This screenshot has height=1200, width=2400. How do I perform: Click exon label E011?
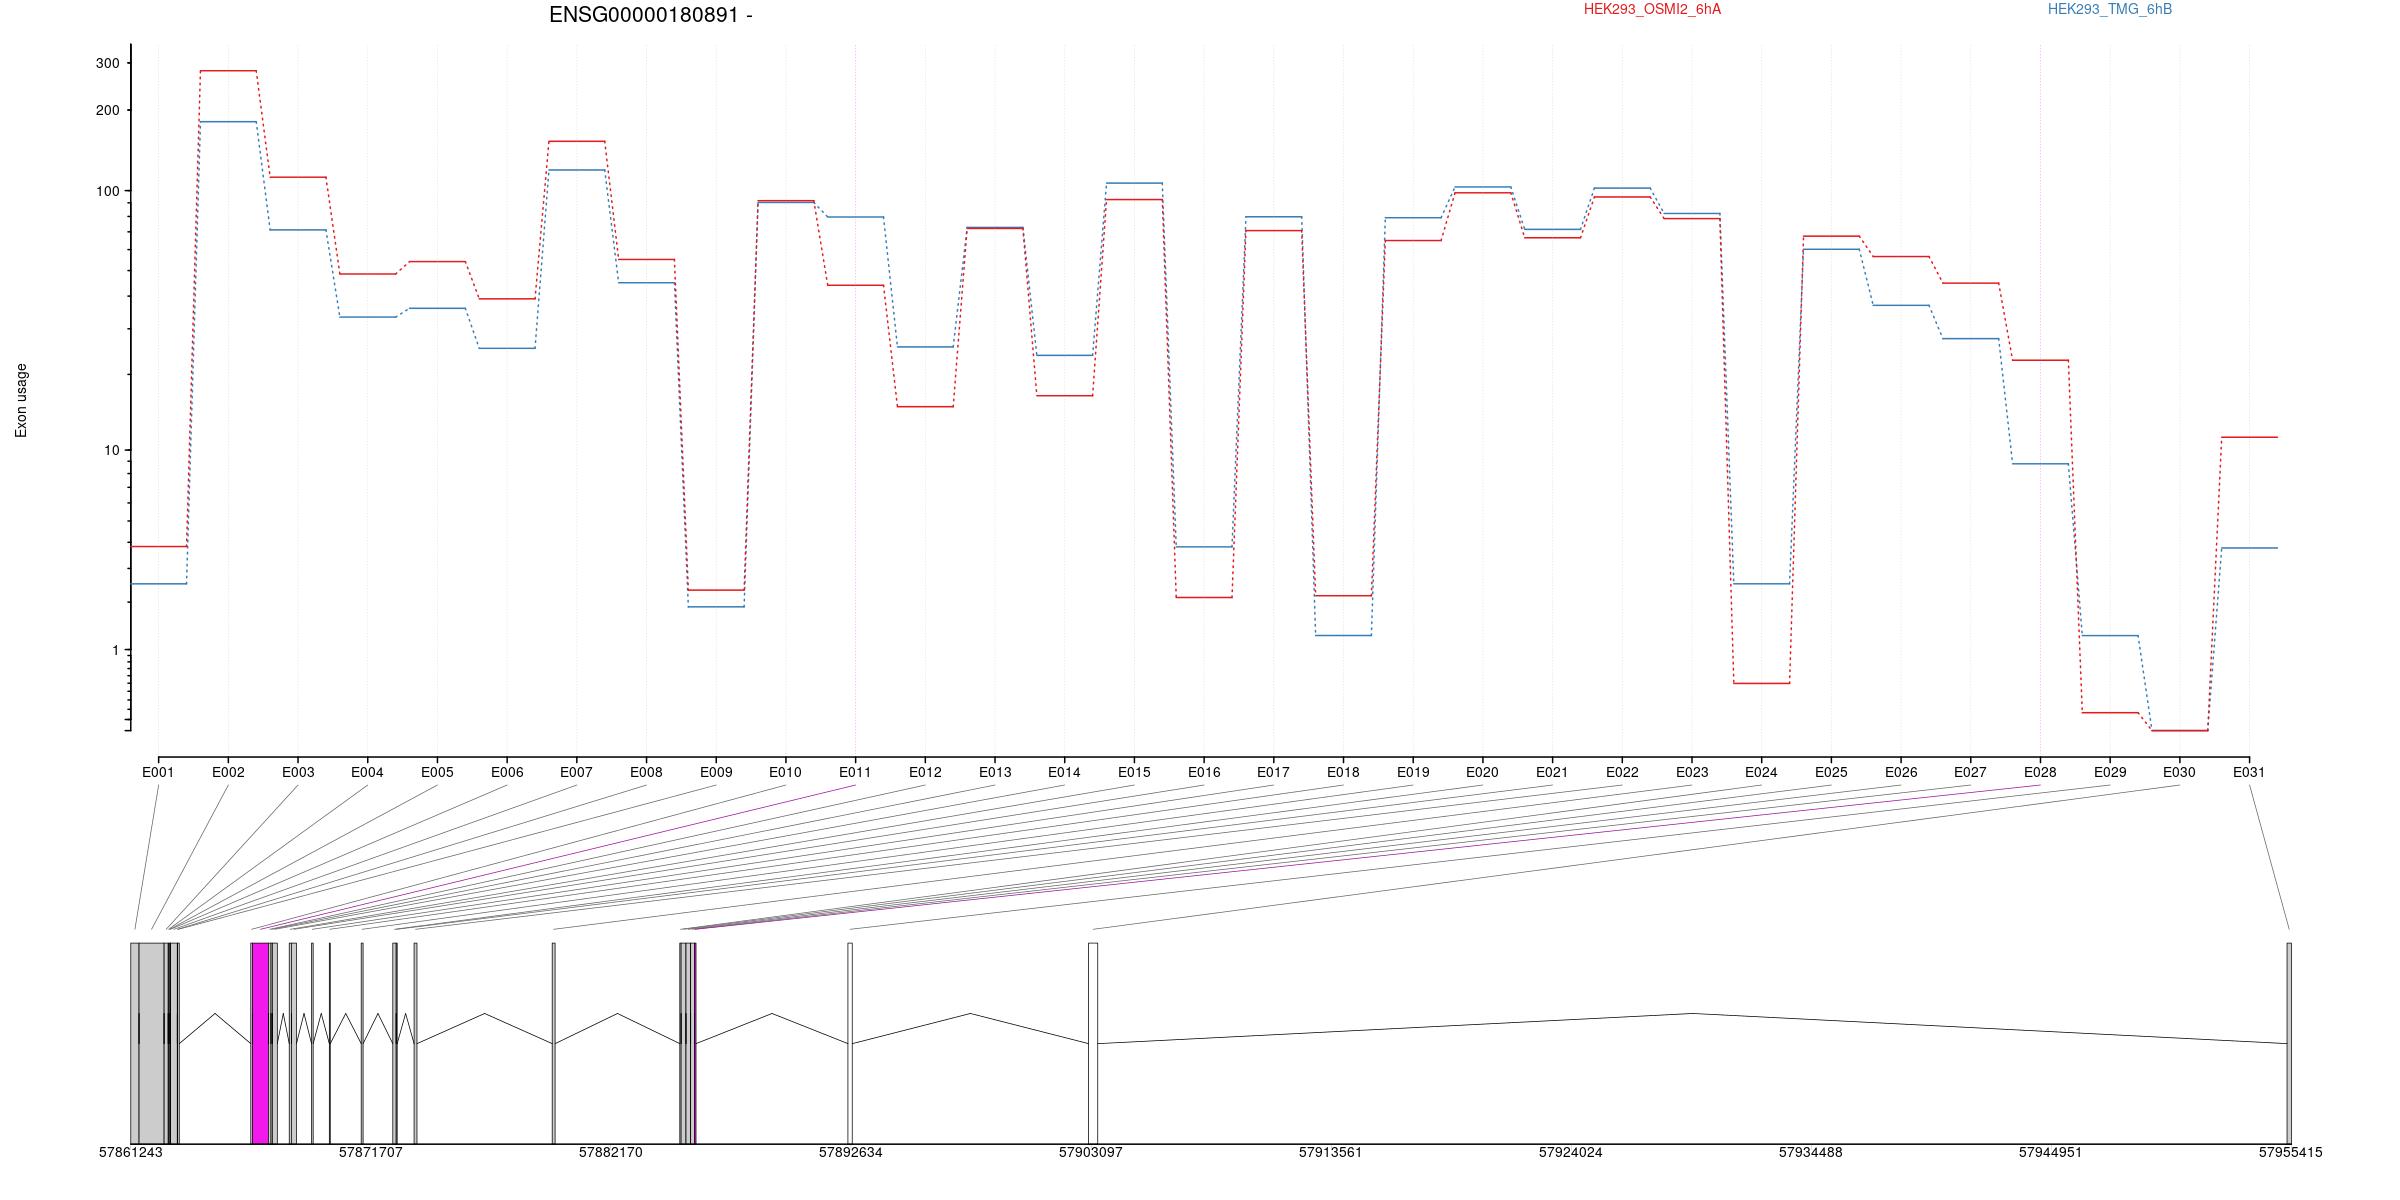[x=855, y=772]
